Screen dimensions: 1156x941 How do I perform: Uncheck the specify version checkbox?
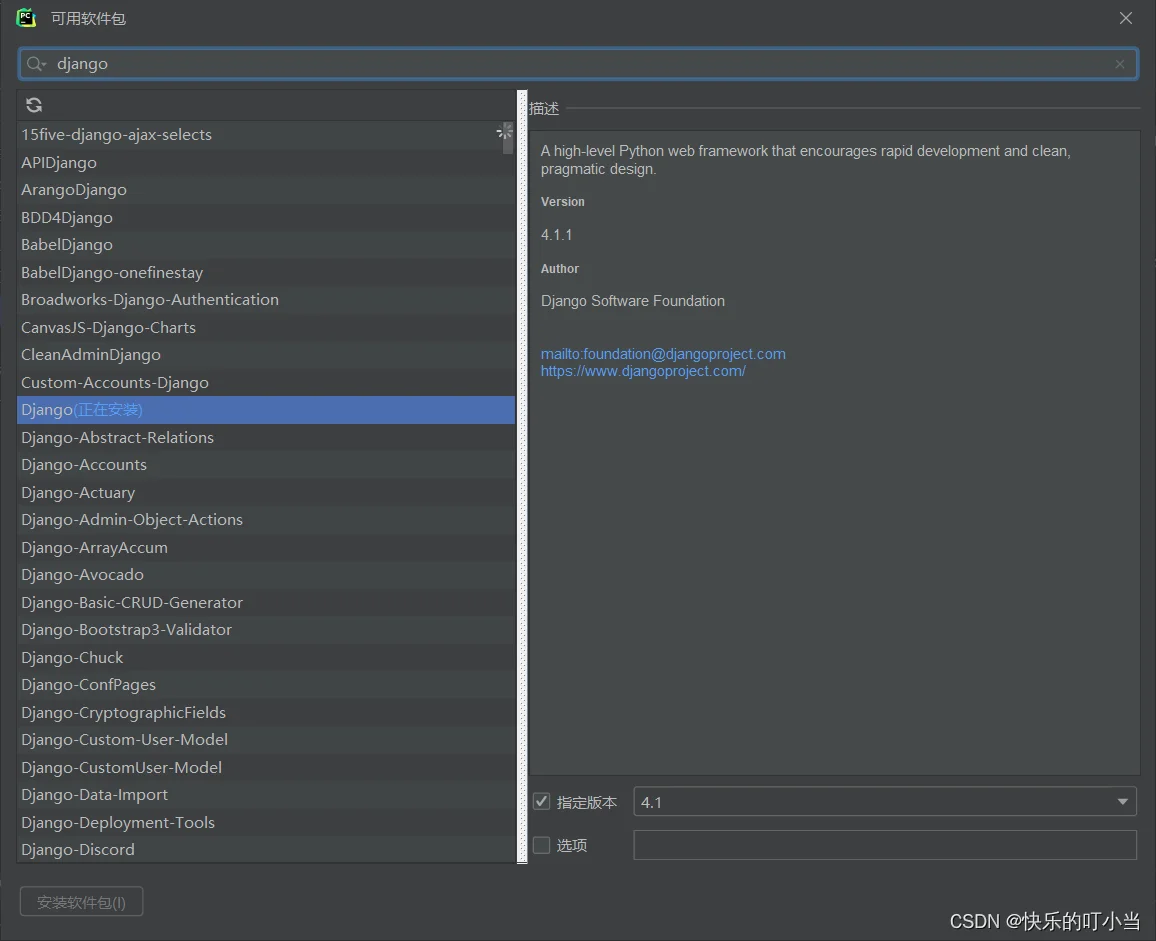click(542, 802)
